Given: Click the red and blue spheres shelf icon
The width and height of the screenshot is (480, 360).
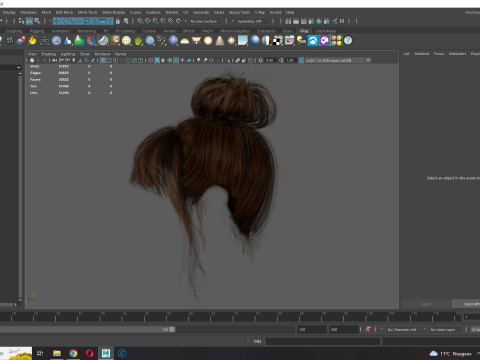Looking at the screenshot, I should [21, 41].
